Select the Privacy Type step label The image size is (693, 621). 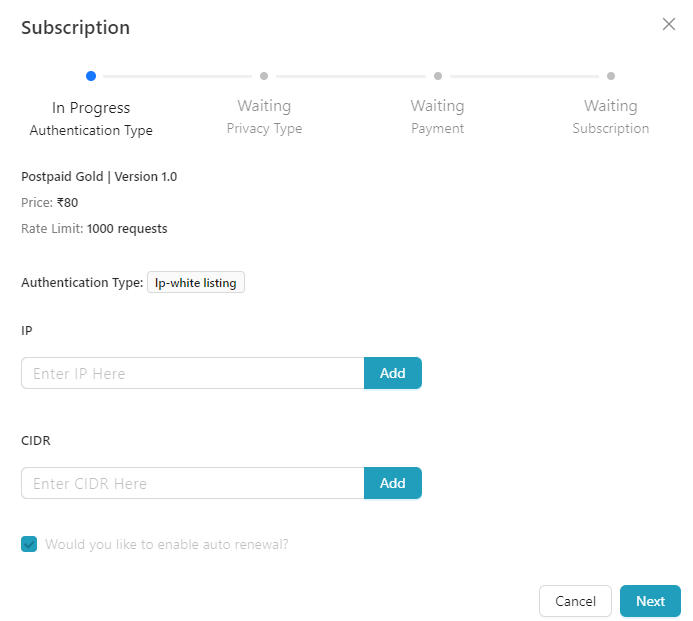pos(264,128)
